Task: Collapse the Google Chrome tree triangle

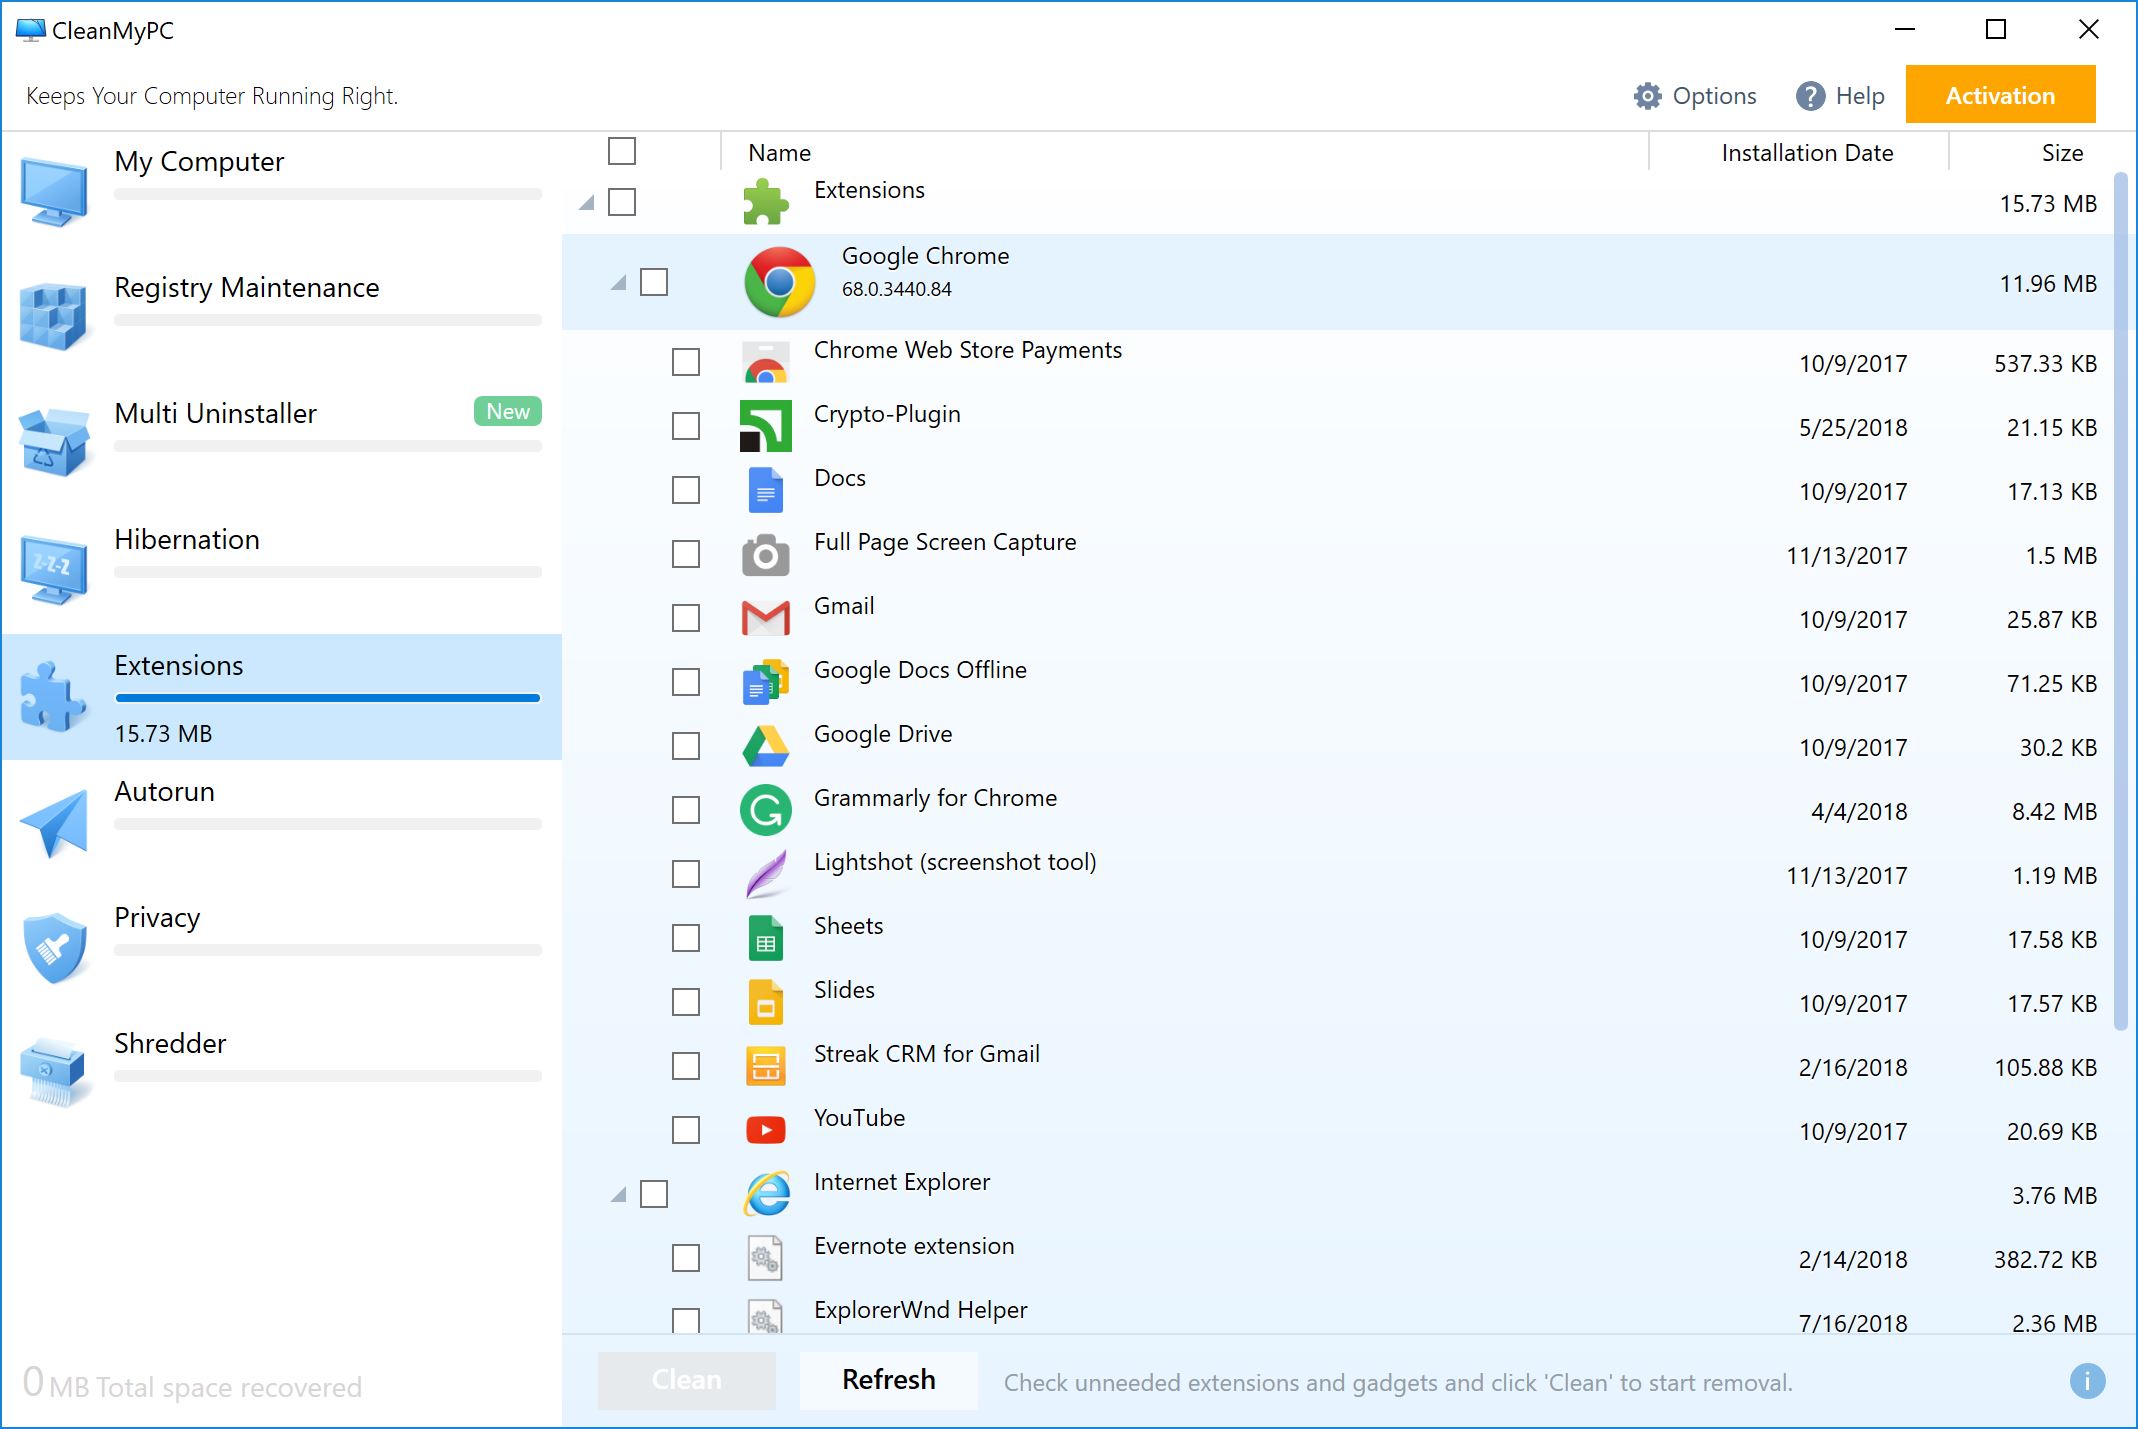Action: click(620, 283)
